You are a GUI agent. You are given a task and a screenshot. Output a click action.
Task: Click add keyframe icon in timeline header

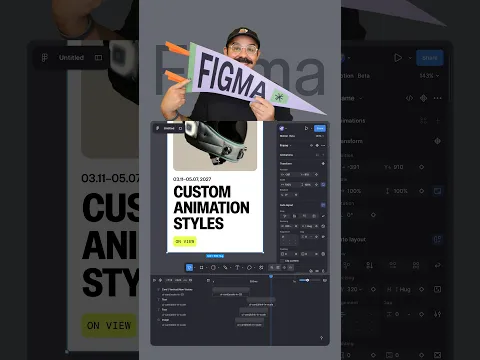[160, 280]
